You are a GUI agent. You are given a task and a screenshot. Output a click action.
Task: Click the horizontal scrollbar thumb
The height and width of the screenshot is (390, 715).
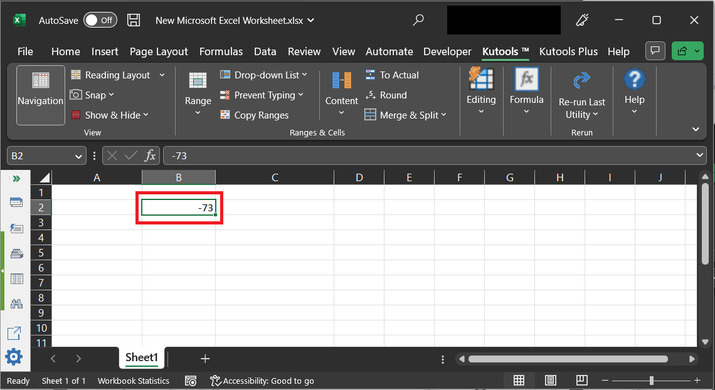tap(568, 359)
